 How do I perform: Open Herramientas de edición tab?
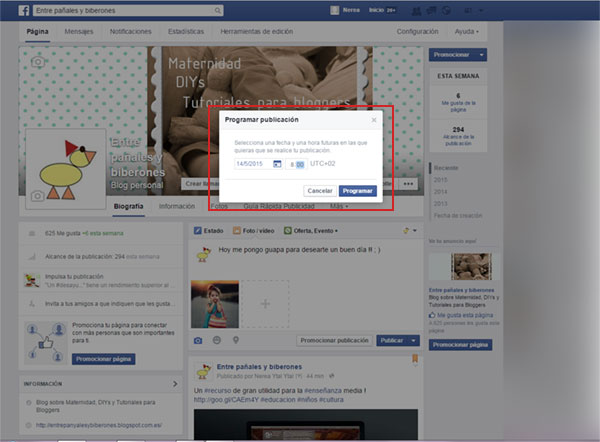257,31
